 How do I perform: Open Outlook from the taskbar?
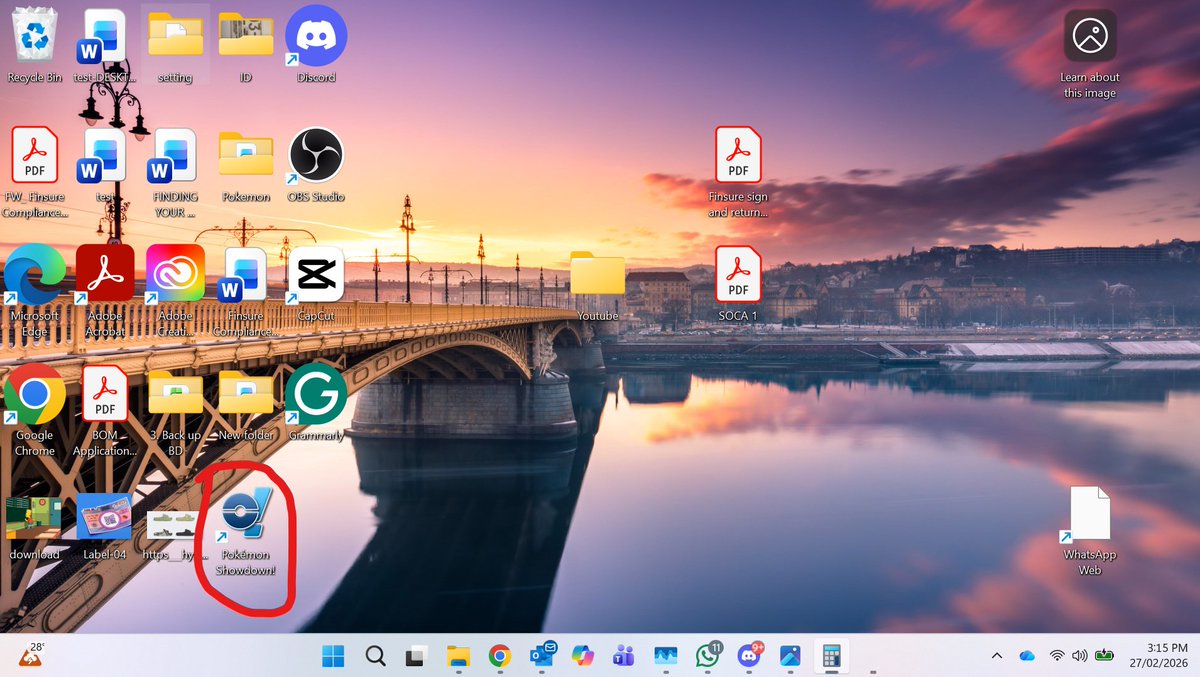click(543, 656)
